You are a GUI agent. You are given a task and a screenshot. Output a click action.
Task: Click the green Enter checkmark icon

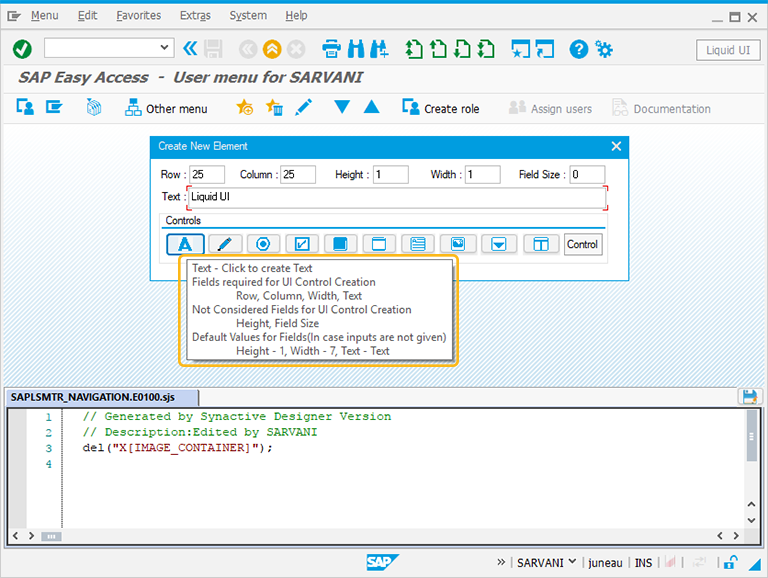point(22,49)
